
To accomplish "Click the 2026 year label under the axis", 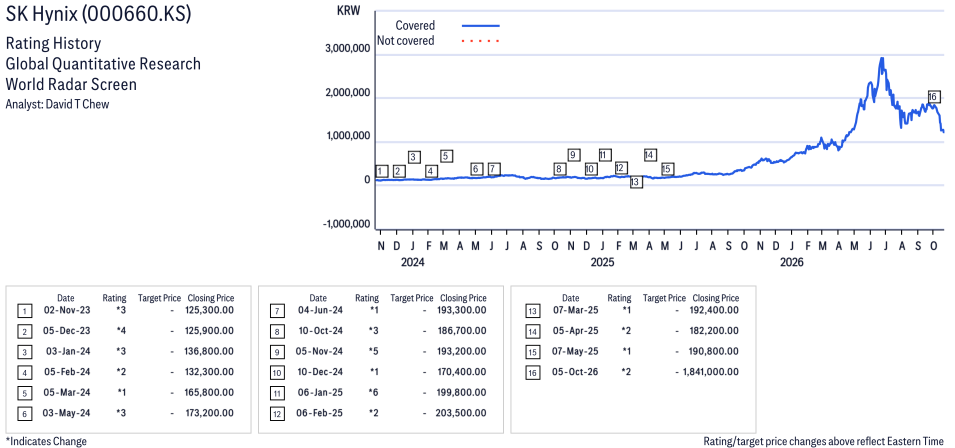I will (x=792, y=263).
